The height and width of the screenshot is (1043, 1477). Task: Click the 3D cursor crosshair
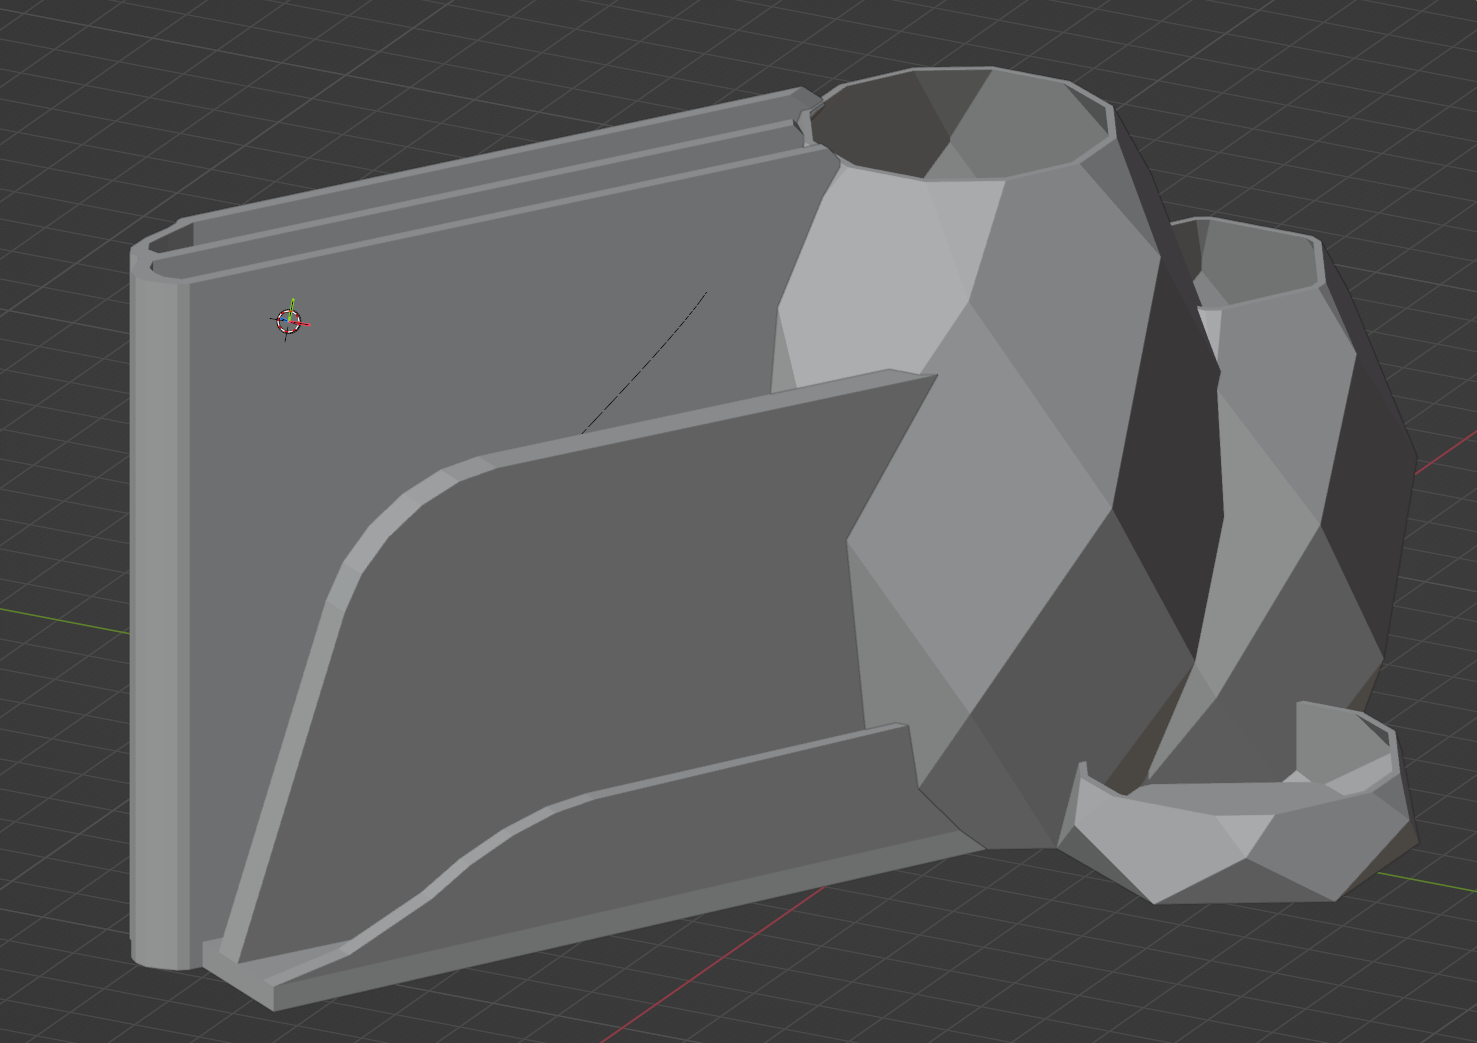[289, 321]
